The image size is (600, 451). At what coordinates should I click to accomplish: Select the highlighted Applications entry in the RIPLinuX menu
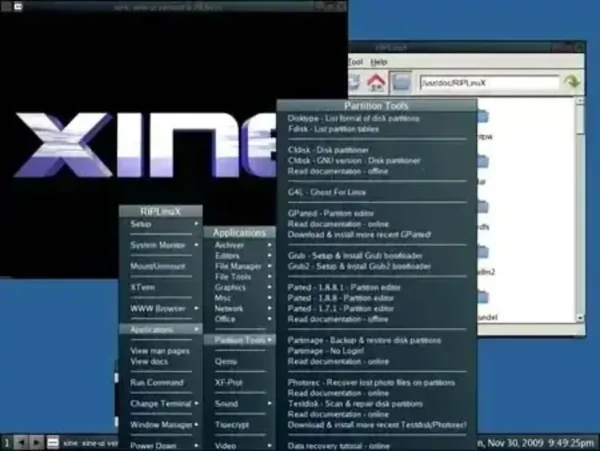160,329
